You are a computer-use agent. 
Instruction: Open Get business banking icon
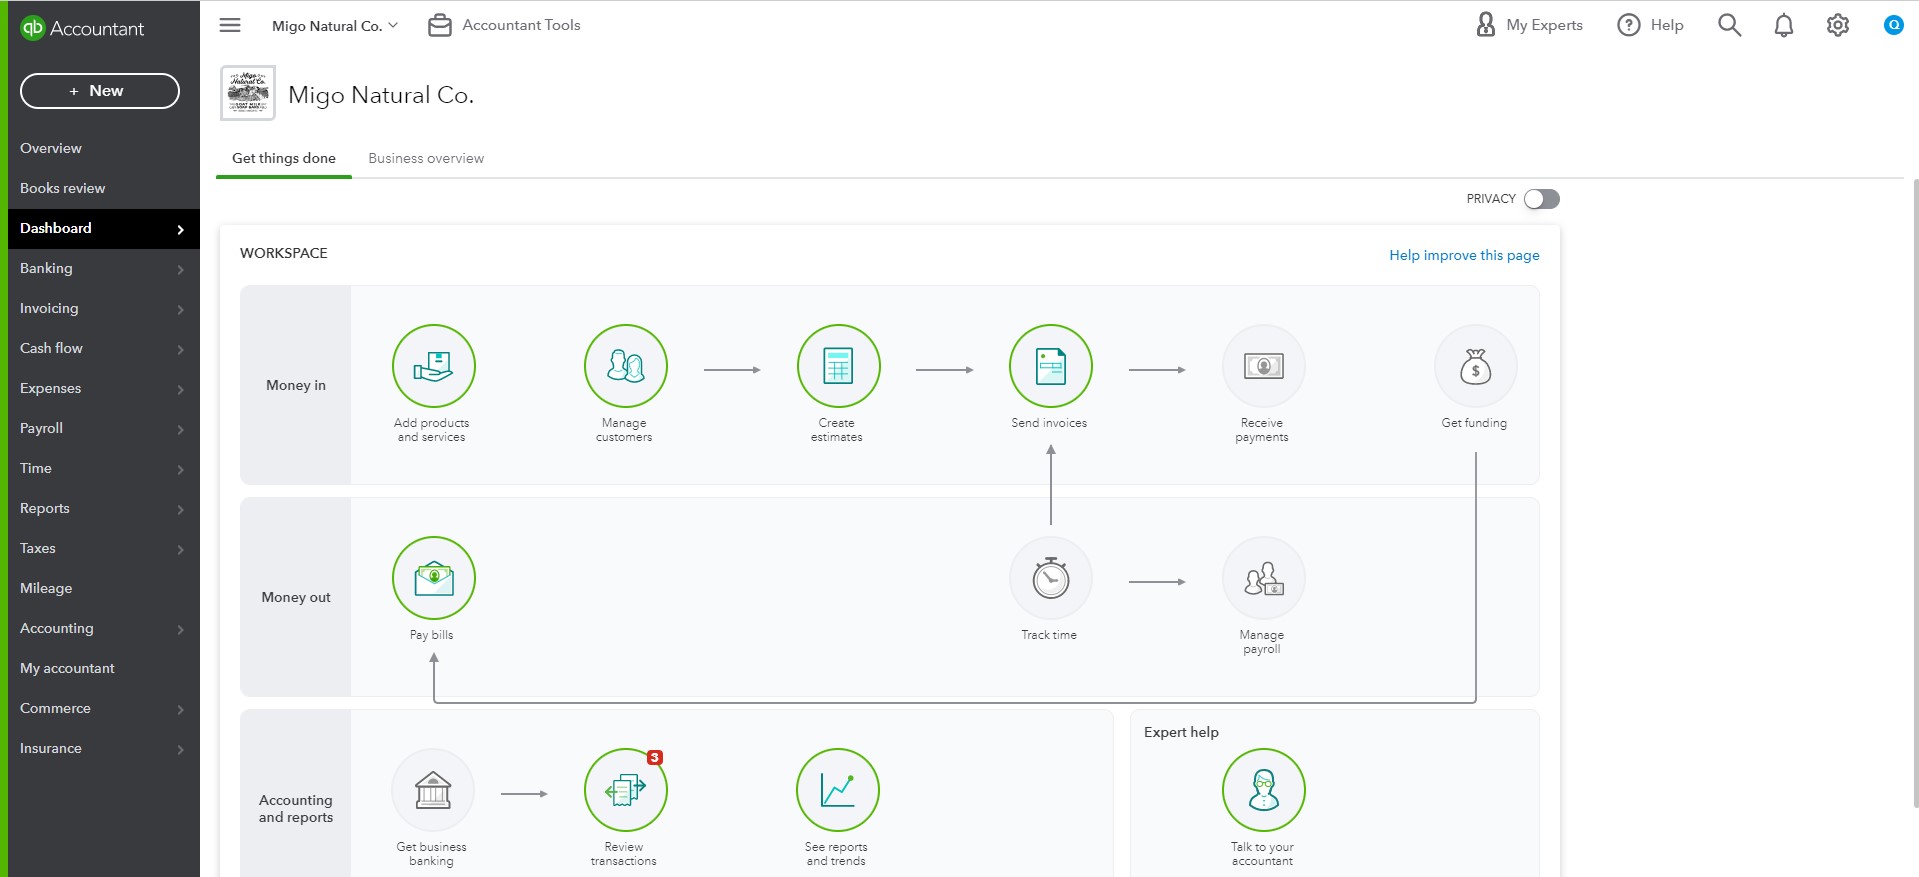click(x=433, y=790)
